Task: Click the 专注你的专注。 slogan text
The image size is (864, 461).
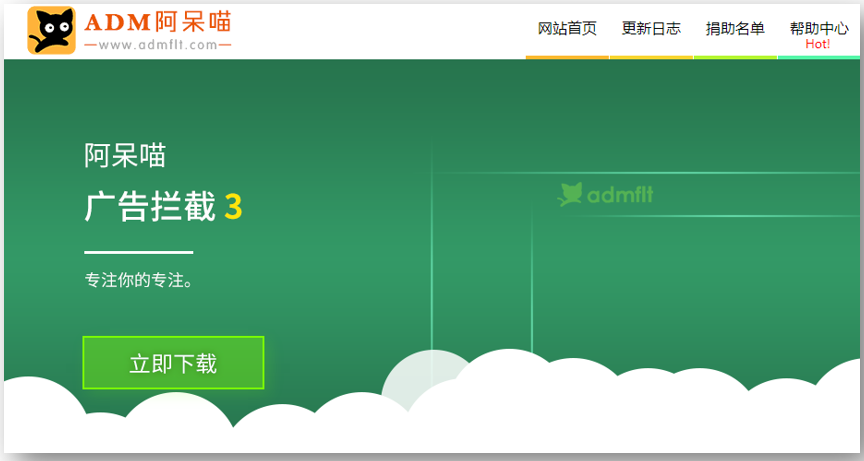Action: [x=139, y=280]
